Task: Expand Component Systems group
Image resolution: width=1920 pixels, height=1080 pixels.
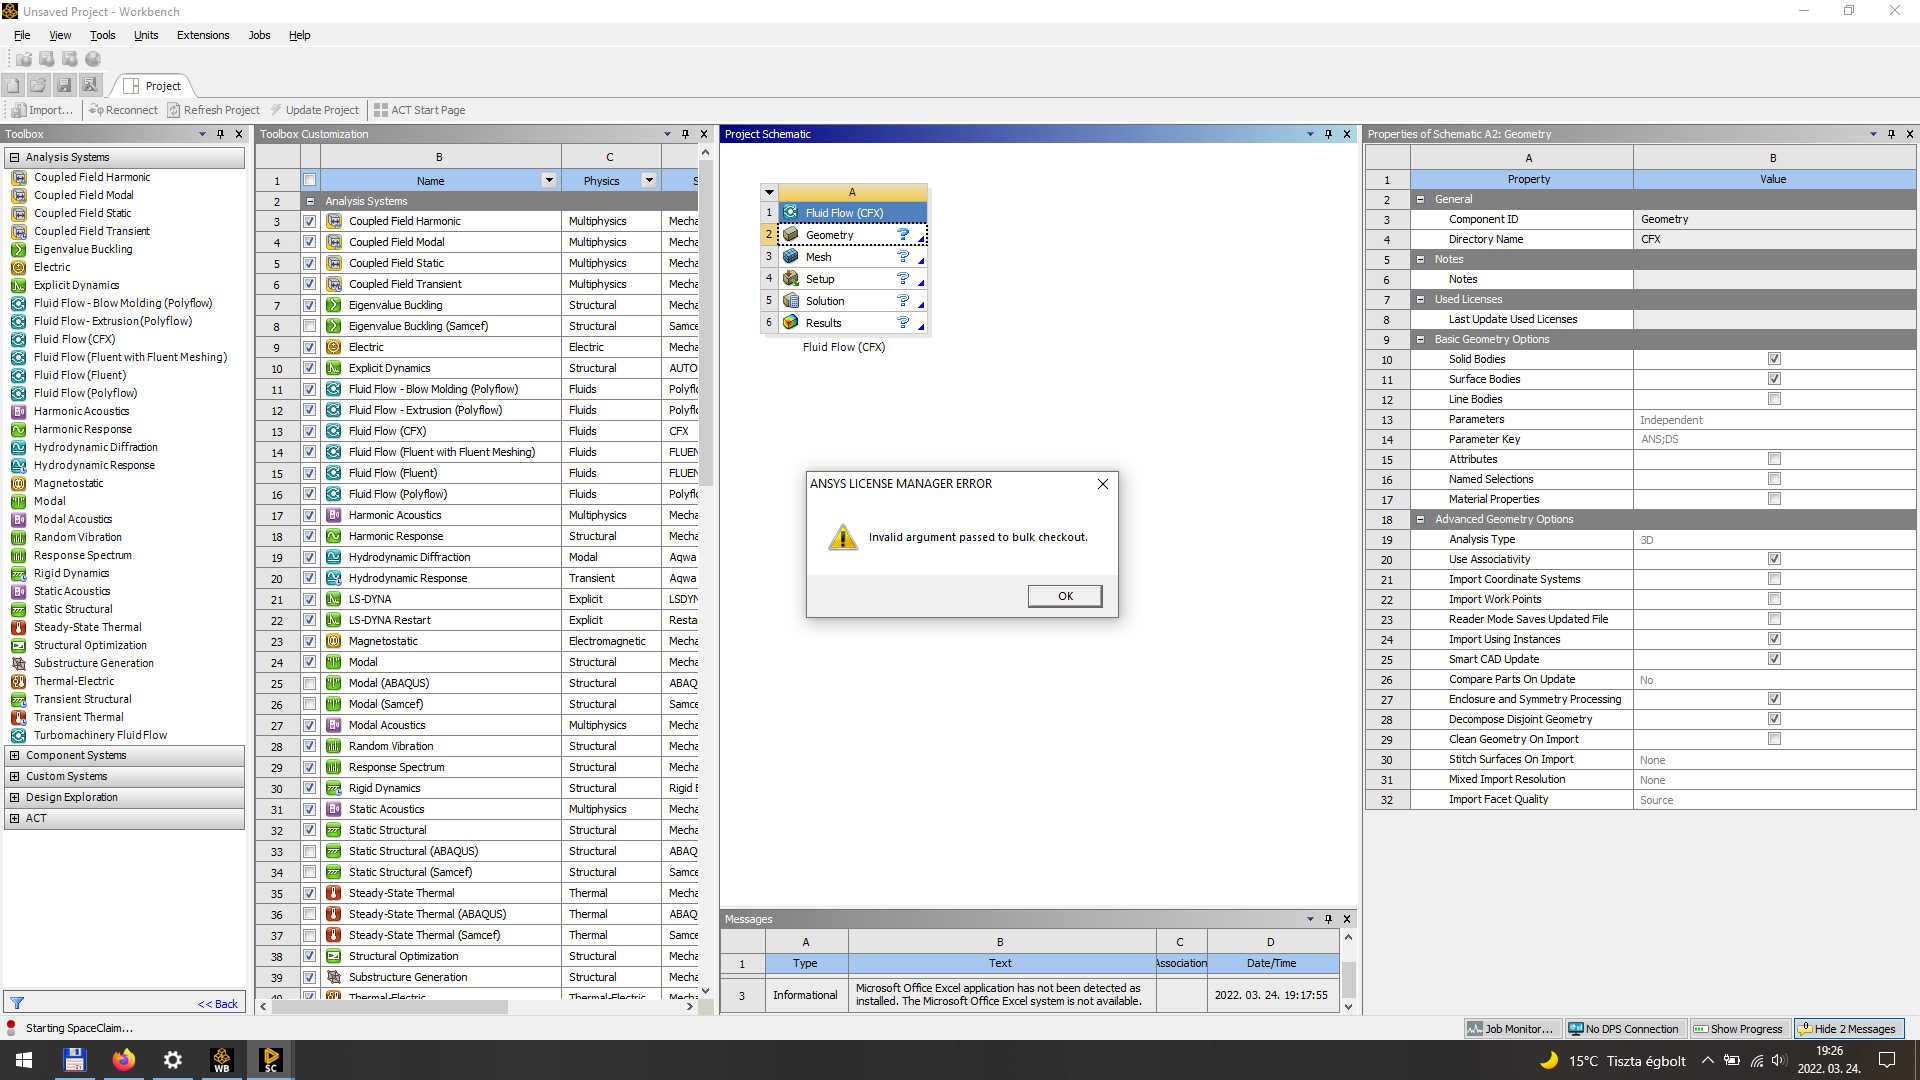Action: (14, 755)
